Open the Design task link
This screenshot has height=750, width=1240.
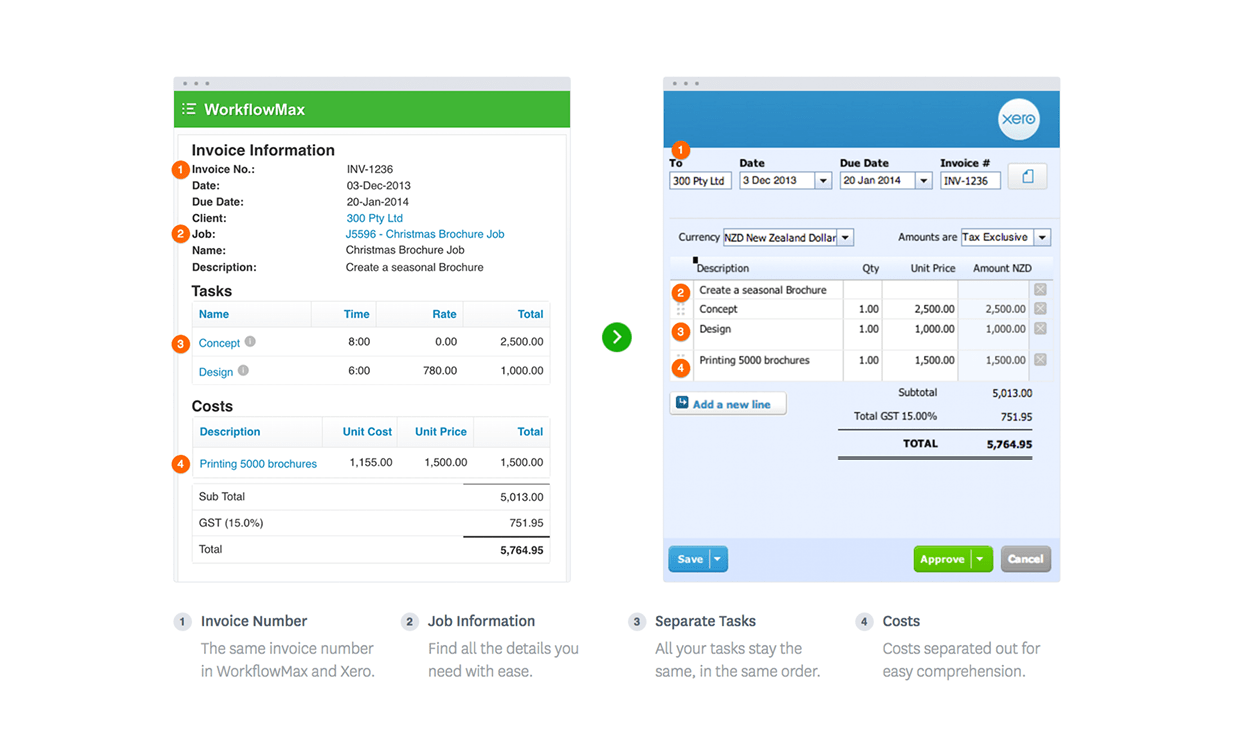tap(216, 372)
